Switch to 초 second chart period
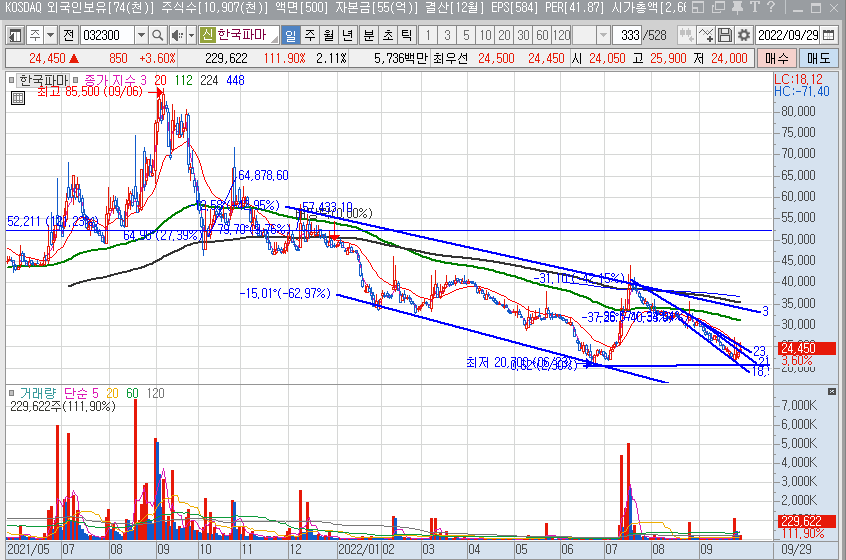 [x=388, y=36]
